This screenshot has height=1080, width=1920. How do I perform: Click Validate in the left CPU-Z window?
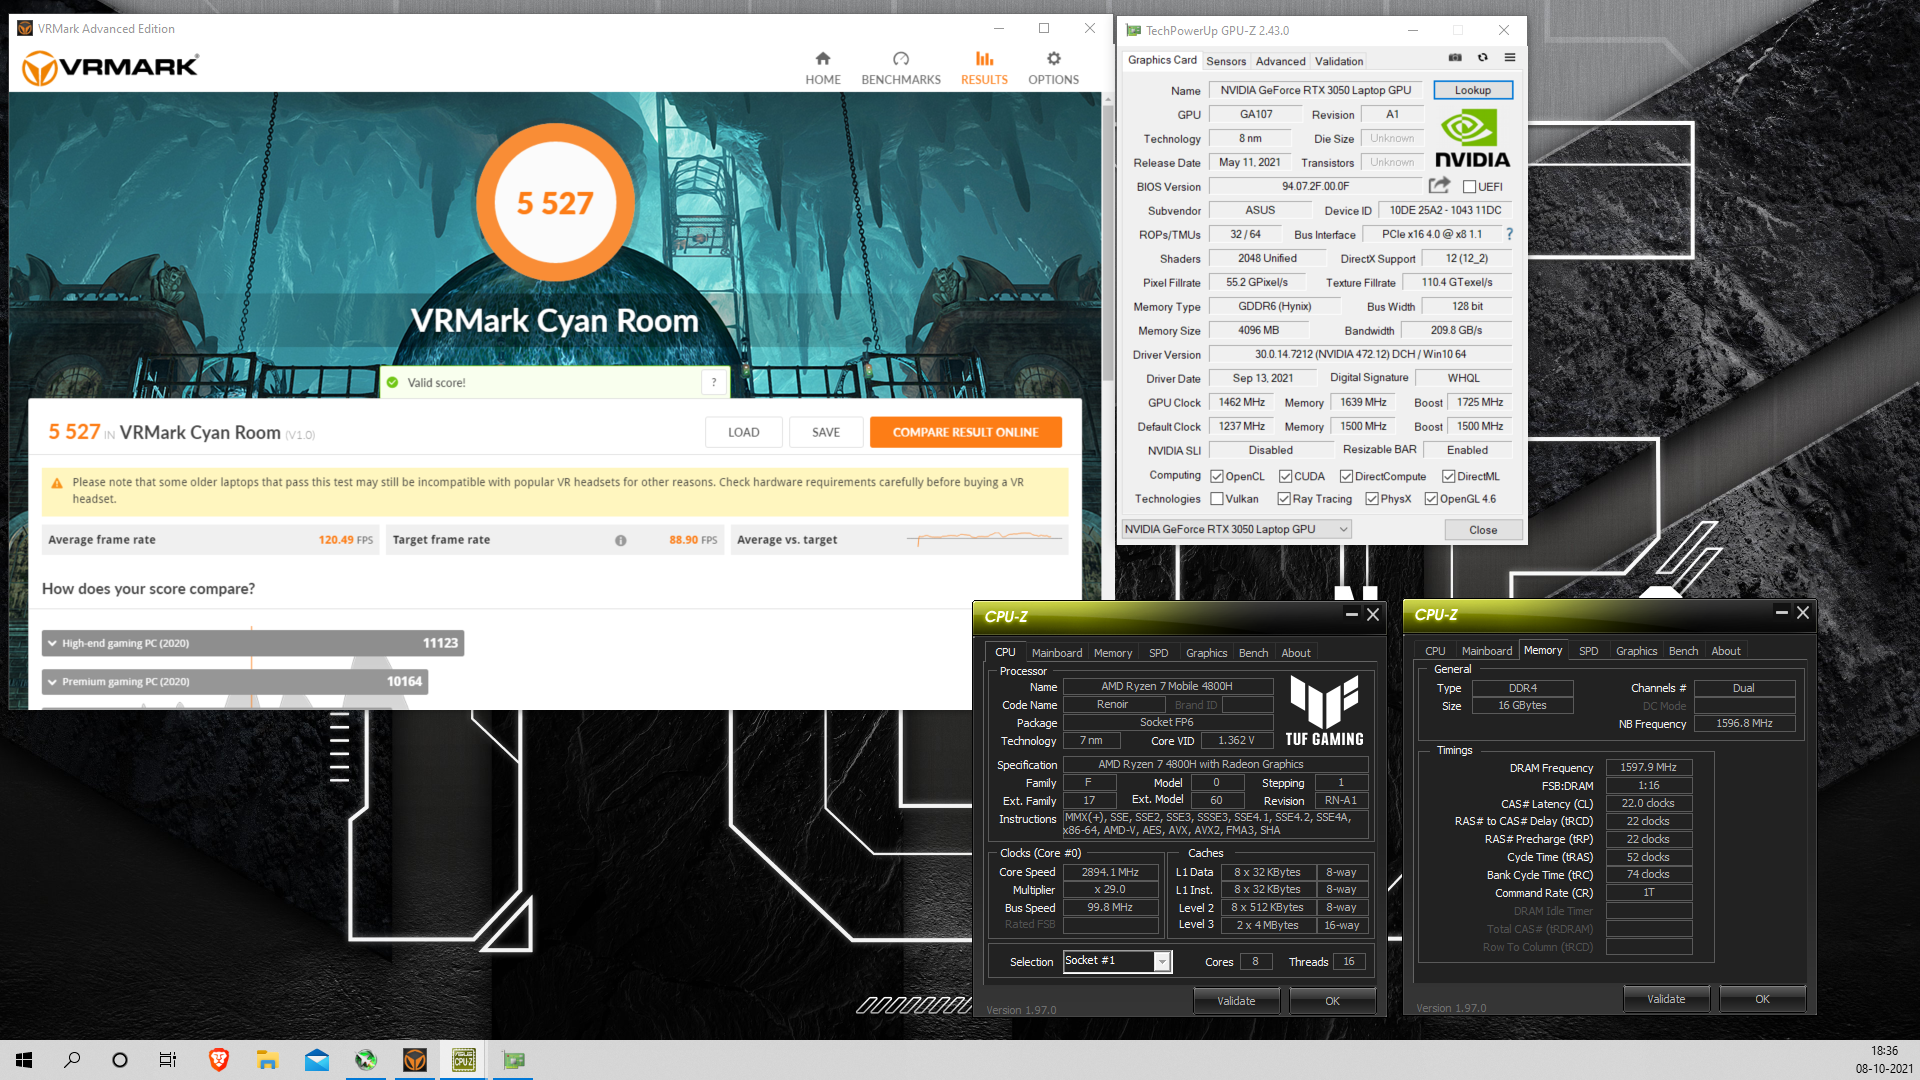coord(1236,1000)
